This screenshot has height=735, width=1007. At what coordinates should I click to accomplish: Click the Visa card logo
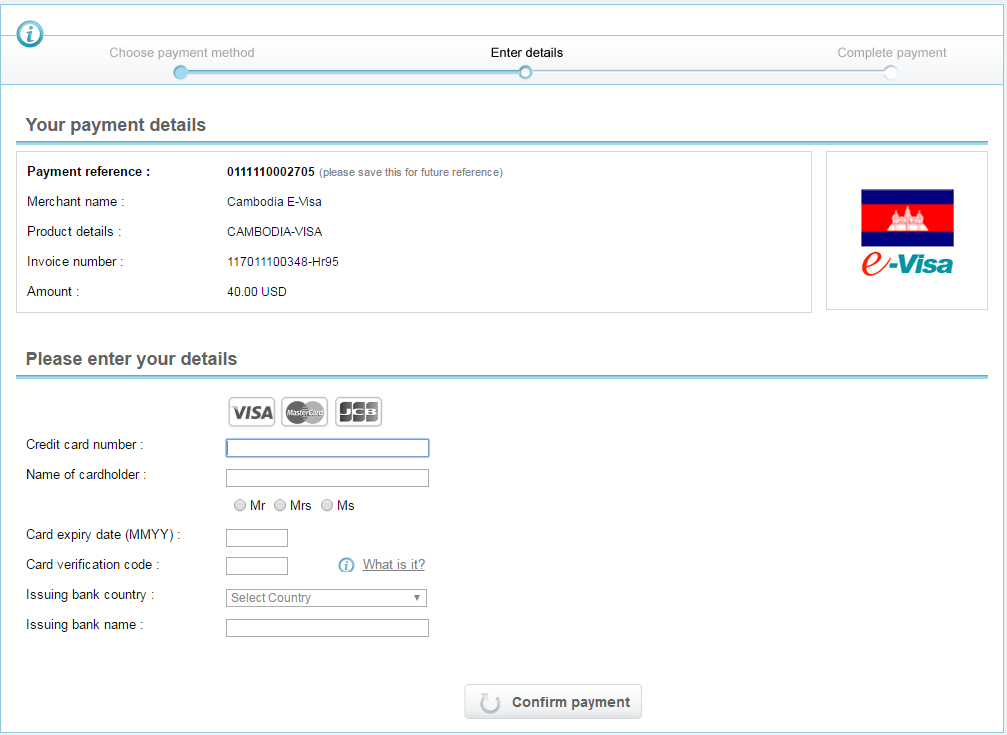click(252, 412)
